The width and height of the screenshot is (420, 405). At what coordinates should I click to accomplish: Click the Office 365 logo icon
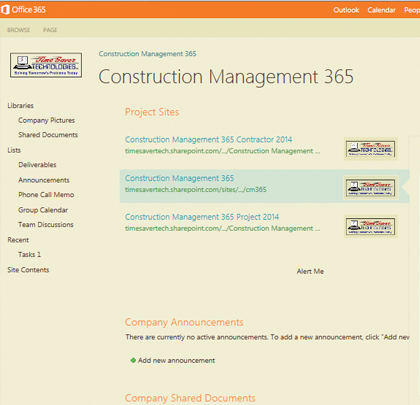[5, 10]
